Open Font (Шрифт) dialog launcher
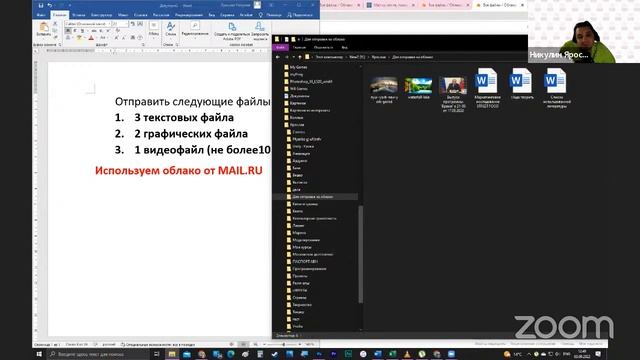The width and height of the screenshot is (640, 360). click(143, 44)
